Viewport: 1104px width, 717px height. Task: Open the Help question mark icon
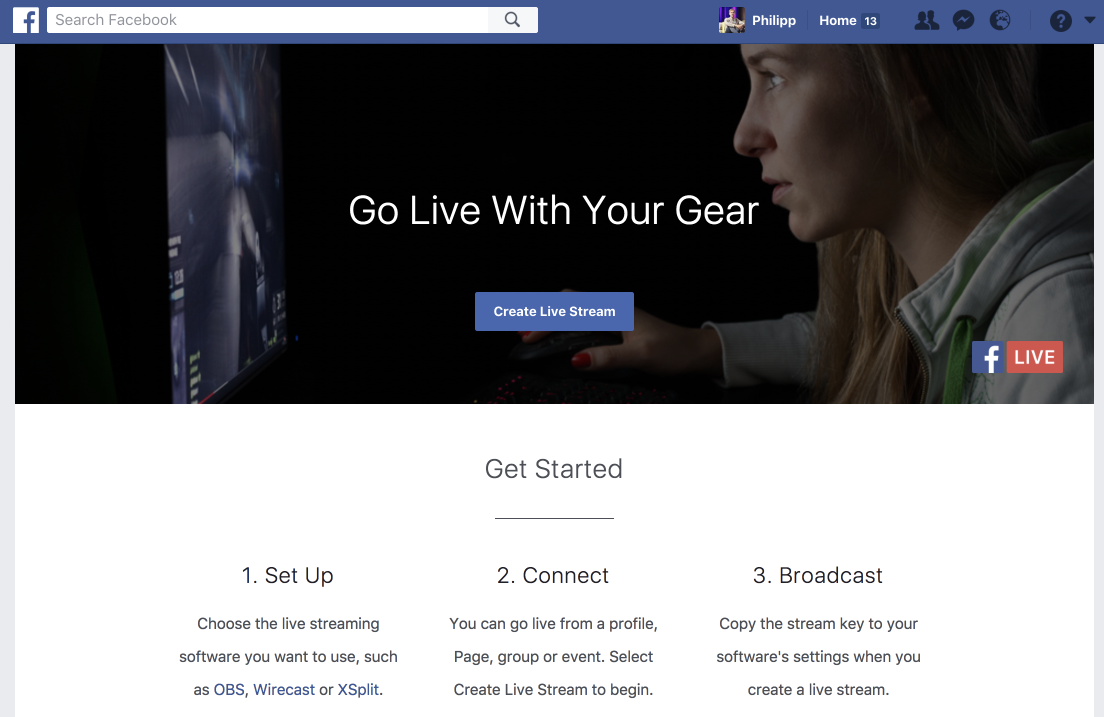tap(1060, 20)
